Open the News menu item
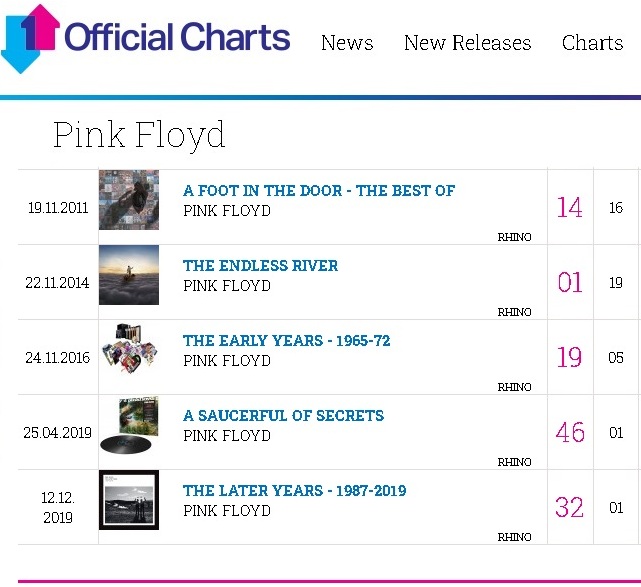The width and height of the screenshot is (641, 587). (347, 43)
